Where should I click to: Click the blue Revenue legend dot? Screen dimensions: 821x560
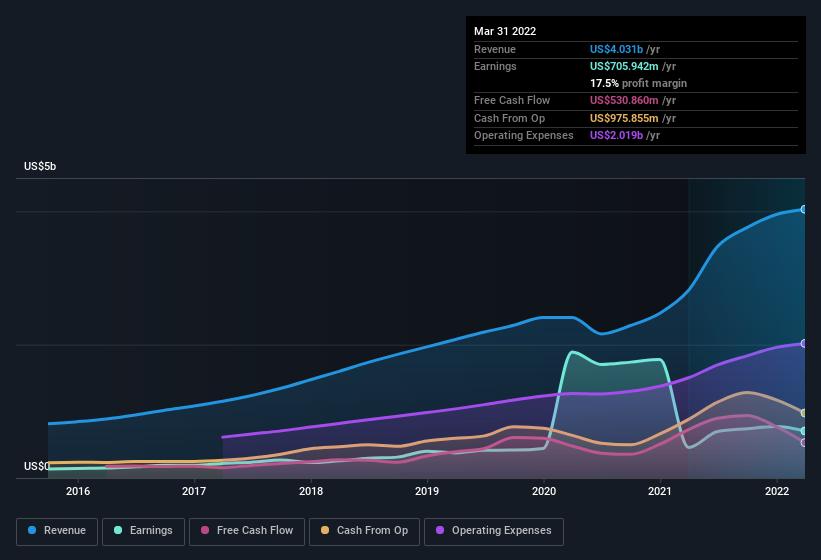point(32,530)
